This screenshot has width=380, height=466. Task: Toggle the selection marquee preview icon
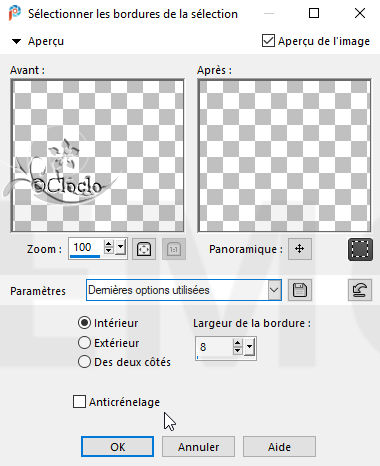coord(360,249)
